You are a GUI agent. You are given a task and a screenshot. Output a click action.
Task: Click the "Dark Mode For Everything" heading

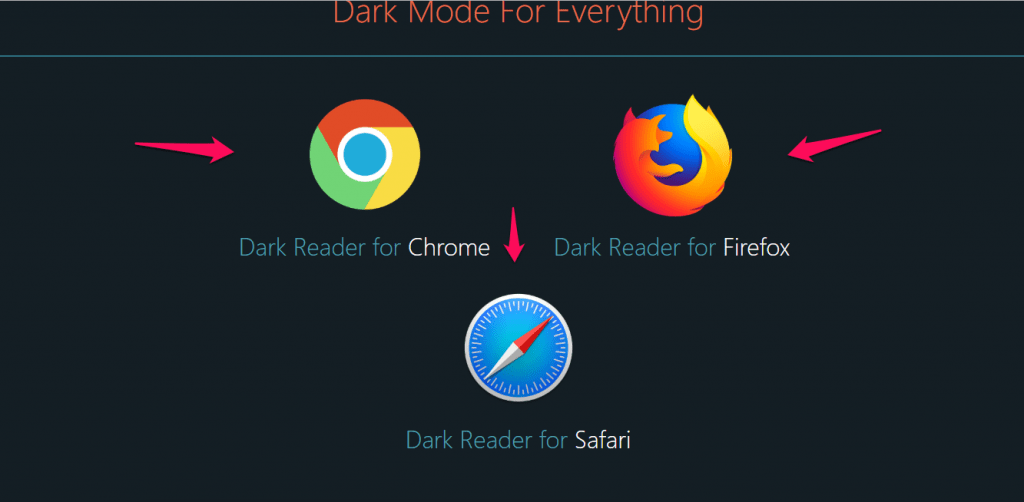(519, 13)
